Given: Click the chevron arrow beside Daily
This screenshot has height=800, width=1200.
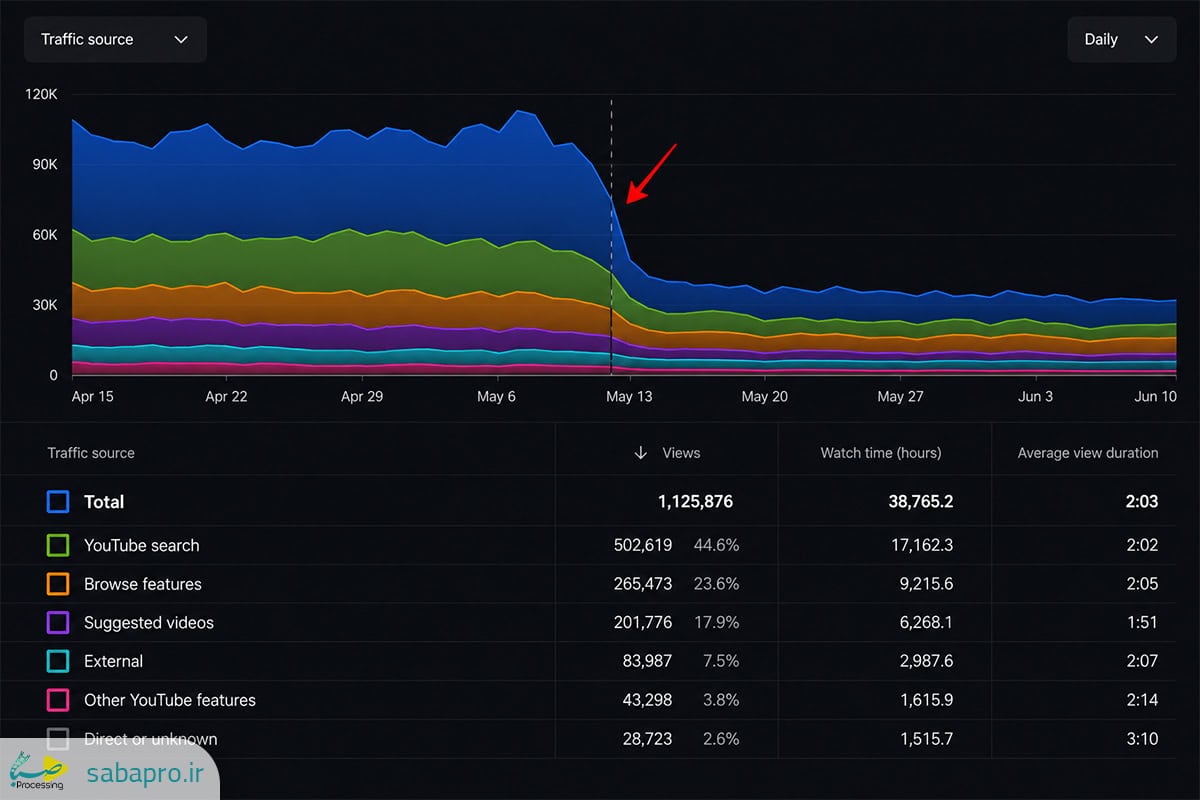Looking at the screenshot, I should (x=1151, y=40).
